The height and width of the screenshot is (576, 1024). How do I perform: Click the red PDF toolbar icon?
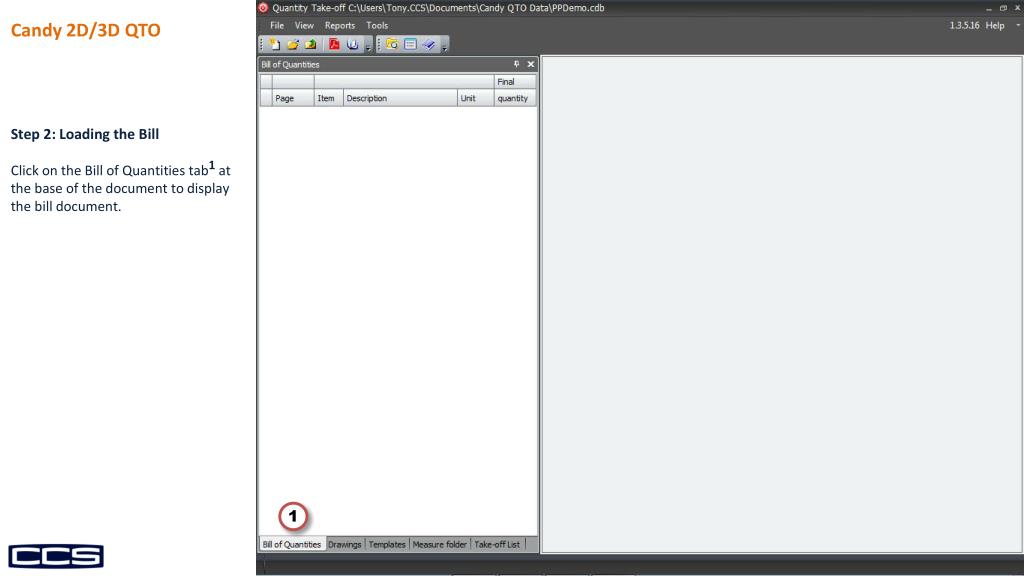pos(334,44)
